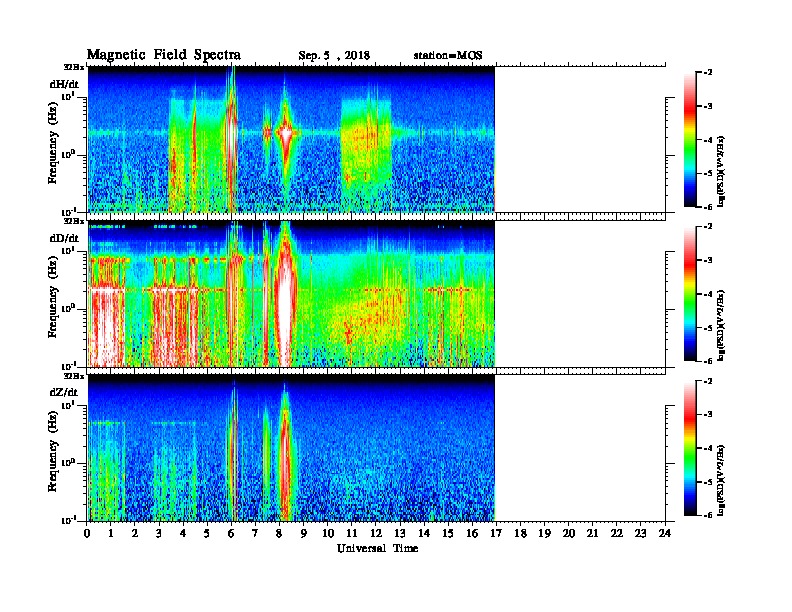Click the "32Hz" label above the dZ/dt panel
Screen dimensions: 792x612
pyautogui.click(x=74, y=376)
